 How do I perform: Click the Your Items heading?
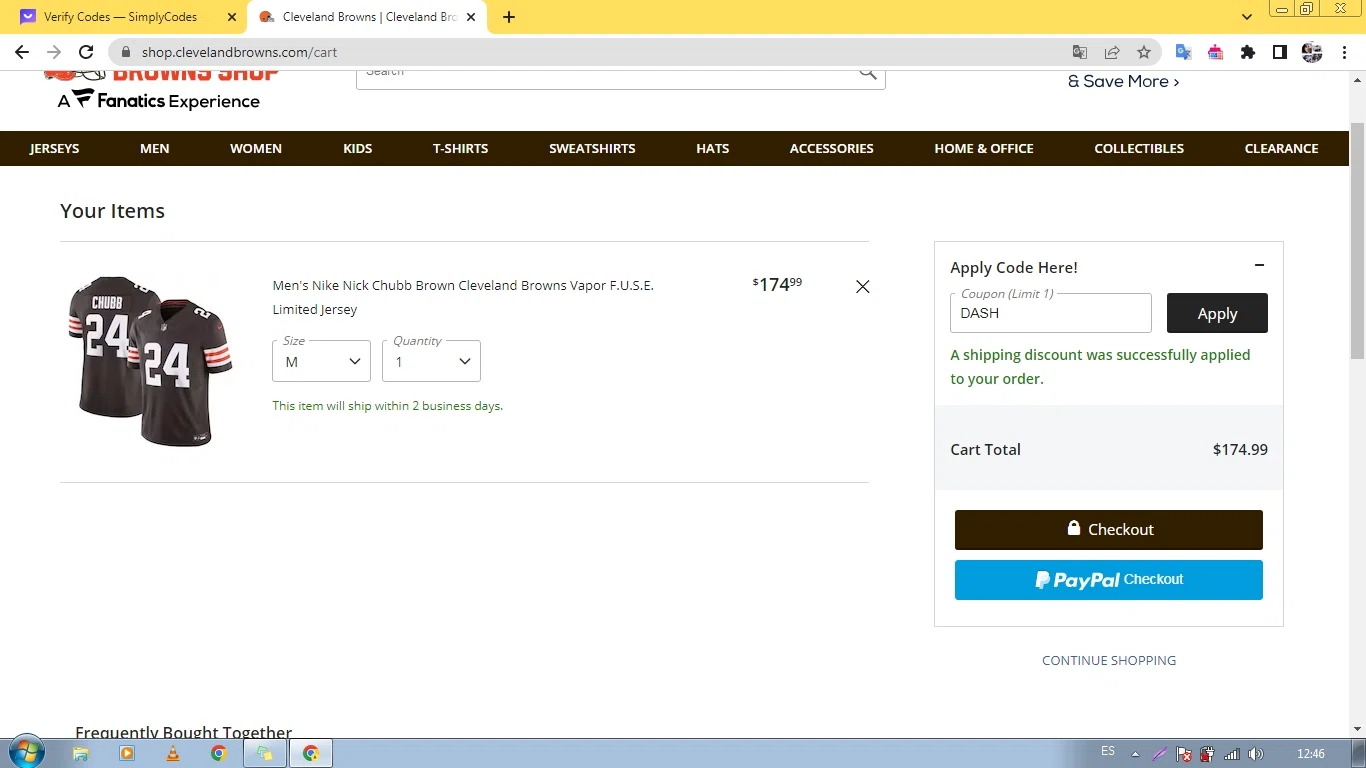click(x=112, y=211)
